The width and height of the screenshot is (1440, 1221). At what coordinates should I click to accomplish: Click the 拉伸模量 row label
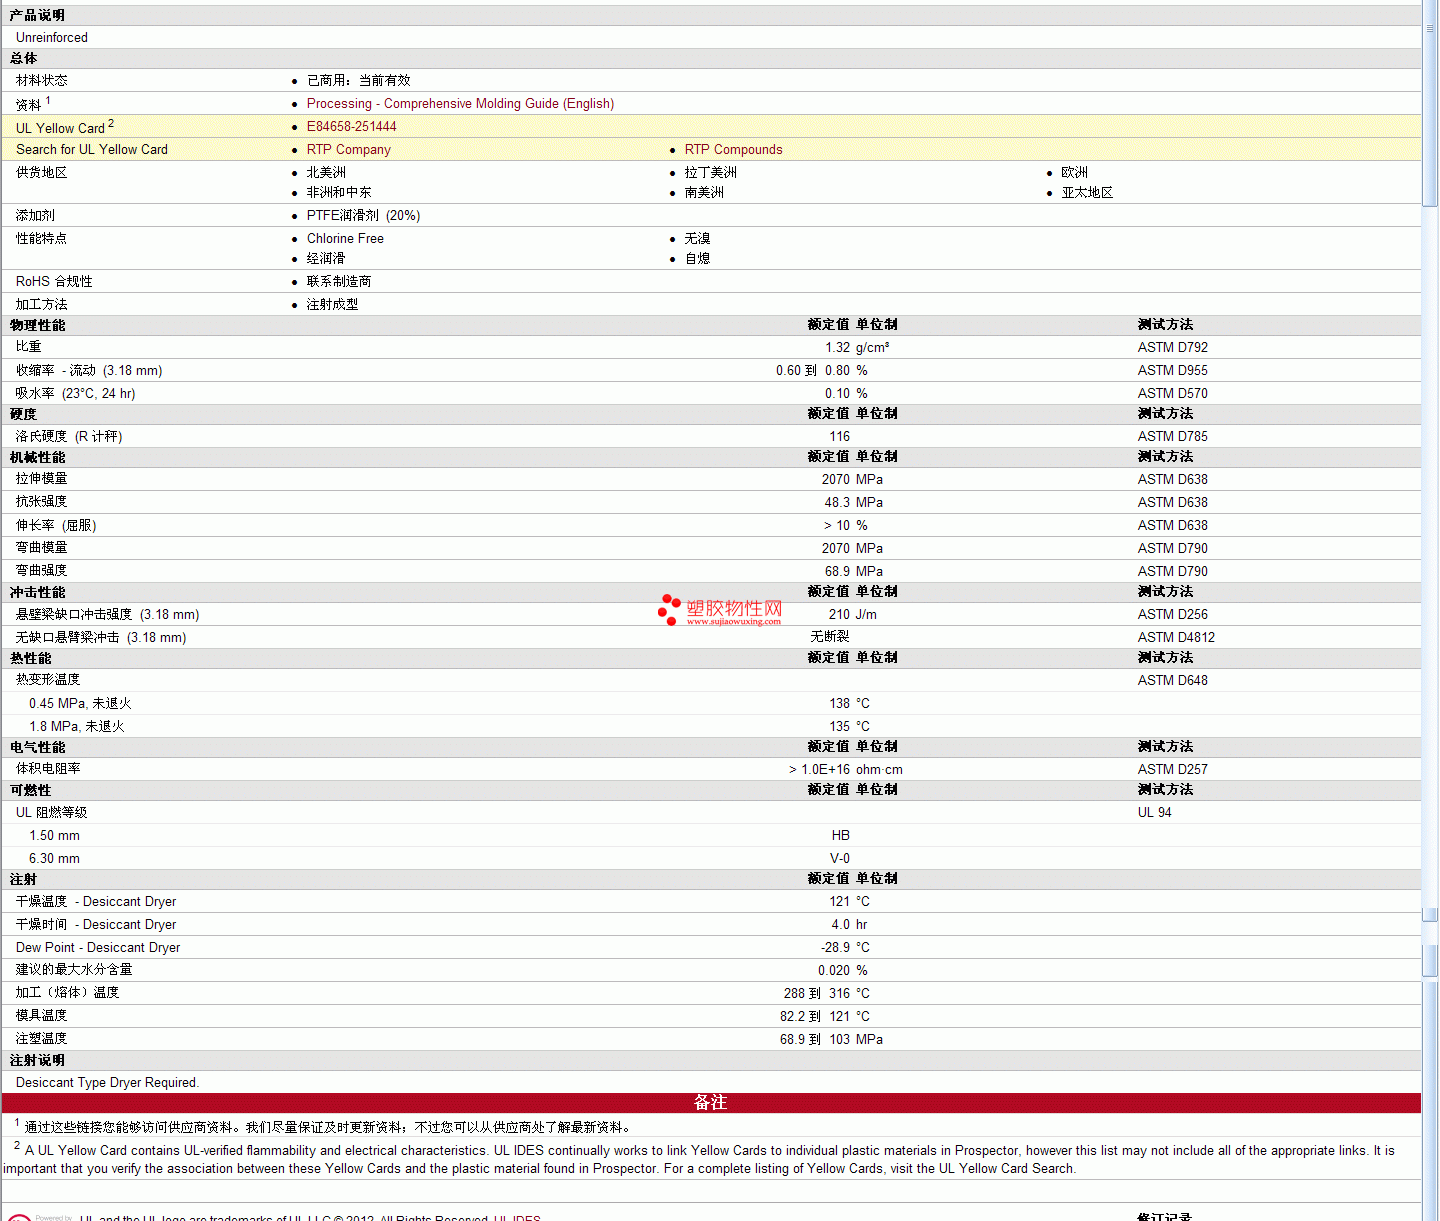[x=42, y=479]
